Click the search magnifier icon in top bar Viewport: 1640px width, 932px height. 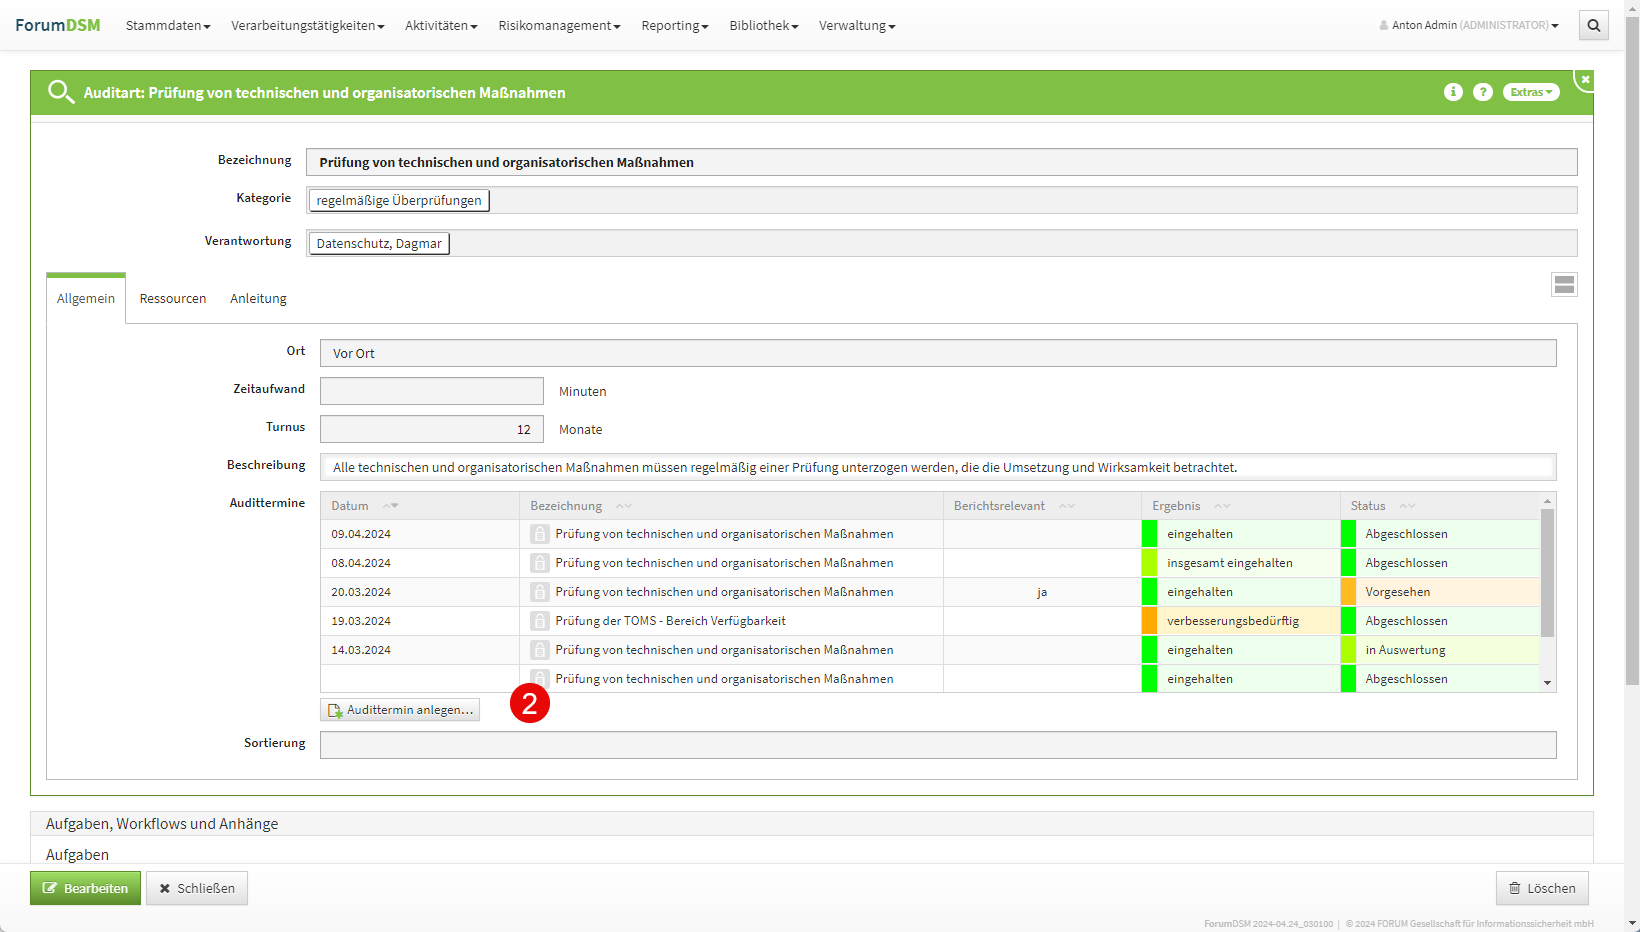[x=1593, y=26]
